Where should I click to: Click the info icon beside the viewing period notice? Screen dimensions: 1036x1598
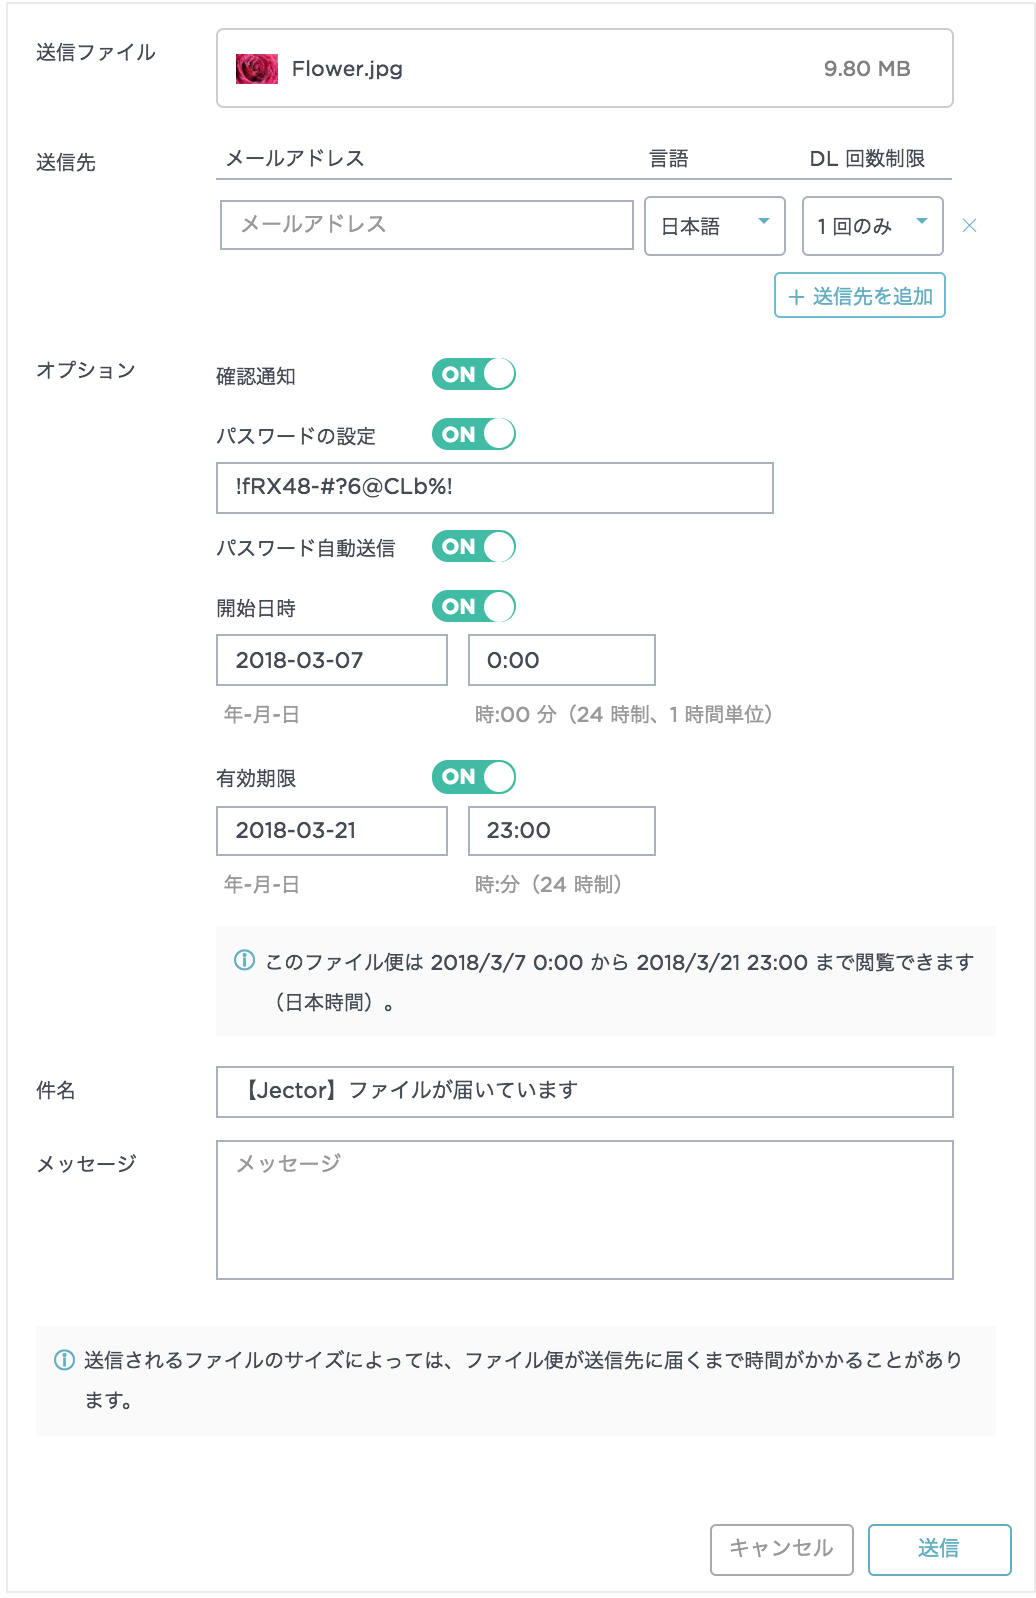(x=244, y=961)
